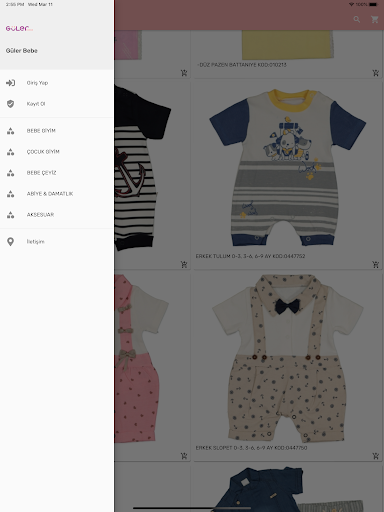The height and width of the screenshot is (512, 384).
Task: Add ERKEK SLOPET product to cart icon
Action: click(x=375, y=456)
